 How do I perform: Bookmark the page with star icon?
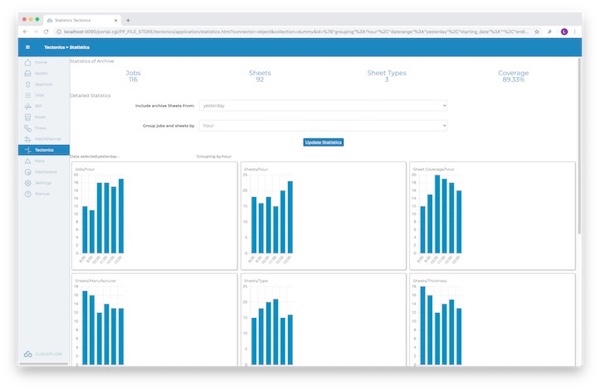pyautogui.click(x=537, y=32)
